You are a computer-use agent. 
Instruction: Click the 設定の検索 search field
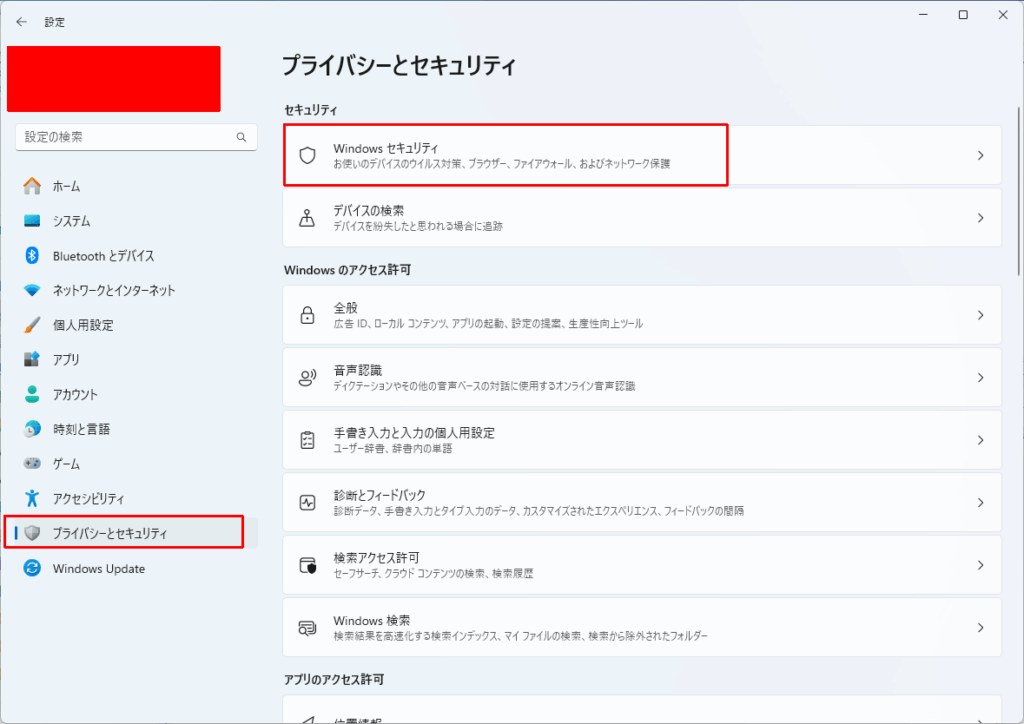point(136,137)
